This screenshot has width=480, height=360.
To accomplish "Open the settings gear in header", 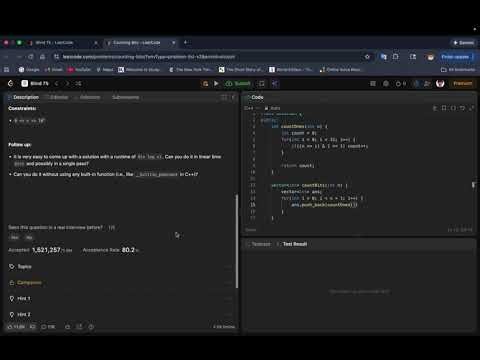I will tap(386, 84).
